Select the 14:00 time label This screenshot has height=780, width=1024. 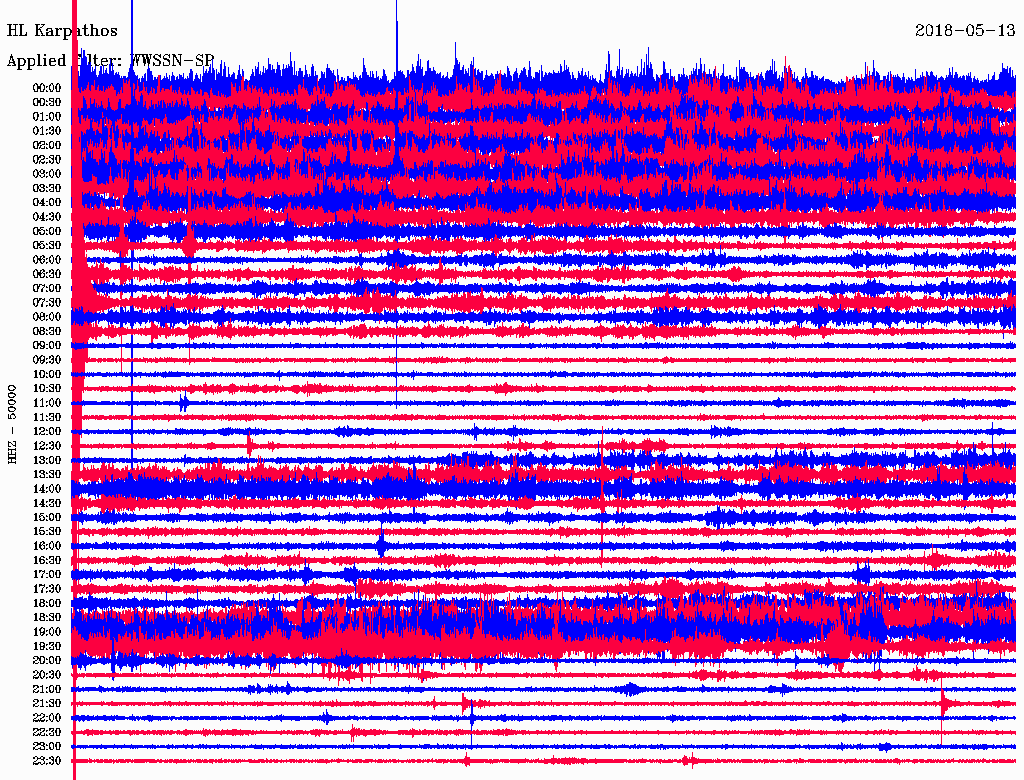tap(46, 489)
